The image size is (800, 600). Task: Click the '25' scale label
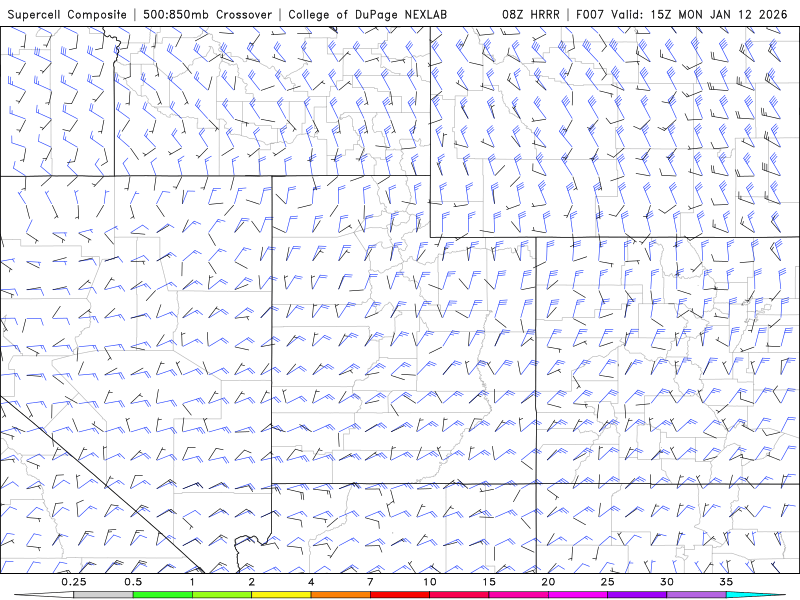pos(608,582)
